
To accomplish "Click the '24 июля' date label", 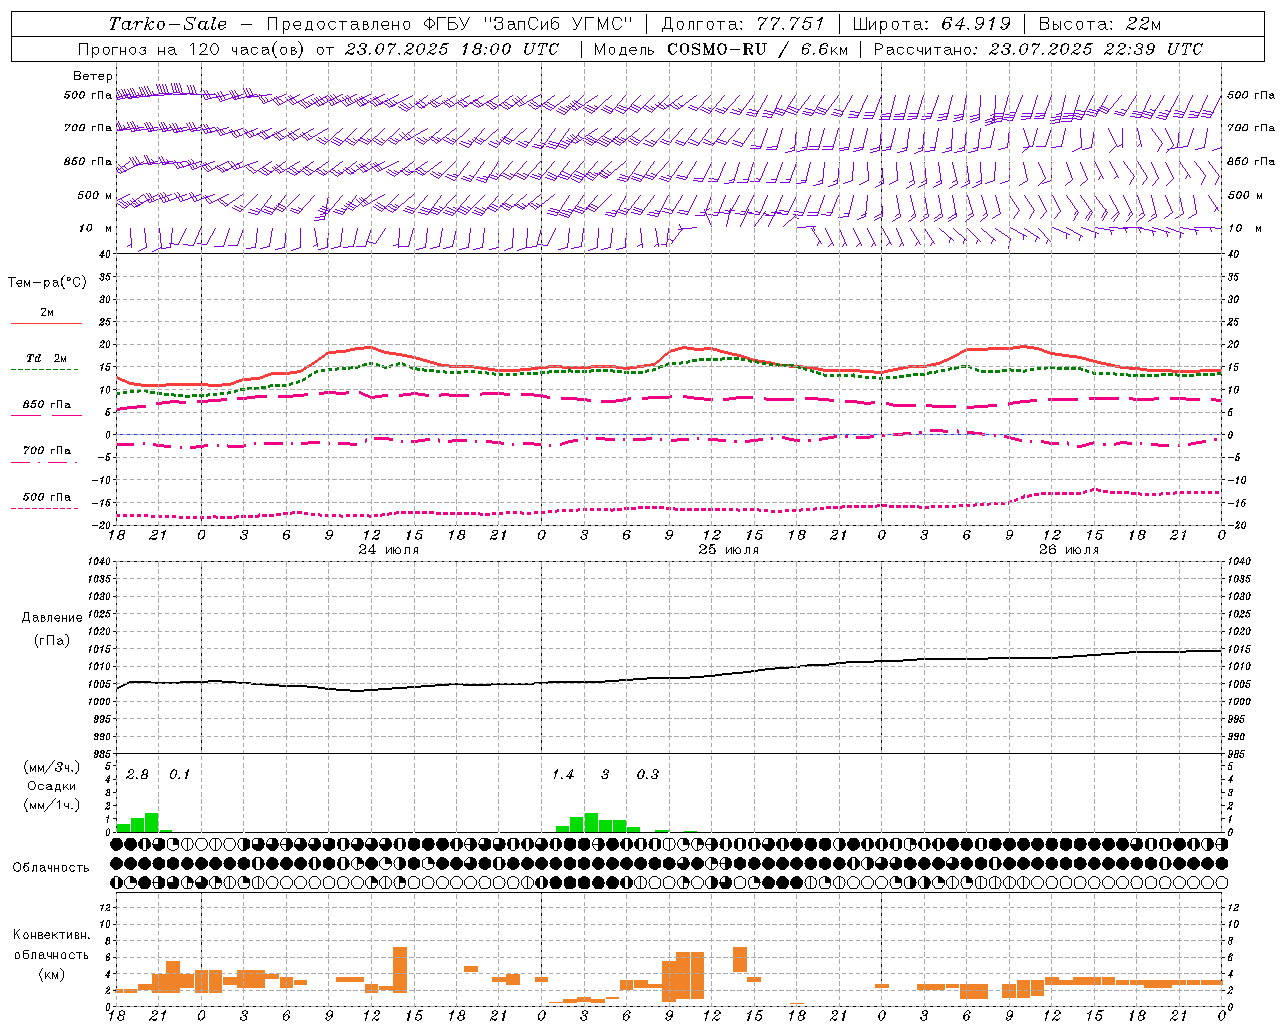I will coord(389,550).
